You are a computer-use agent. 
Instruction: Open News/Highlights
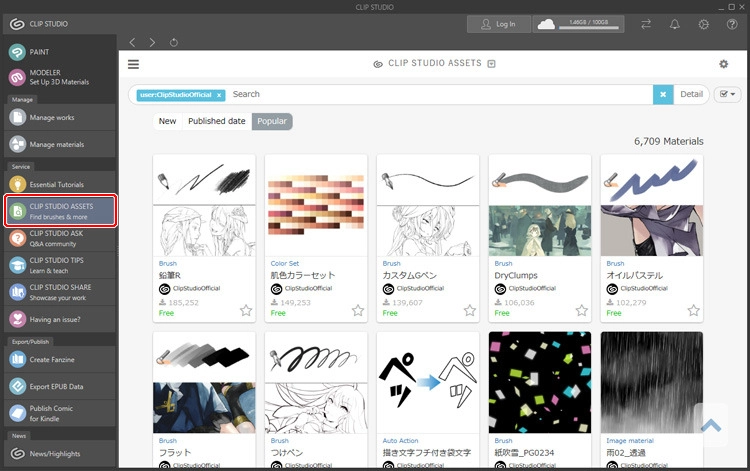point(59,453)
